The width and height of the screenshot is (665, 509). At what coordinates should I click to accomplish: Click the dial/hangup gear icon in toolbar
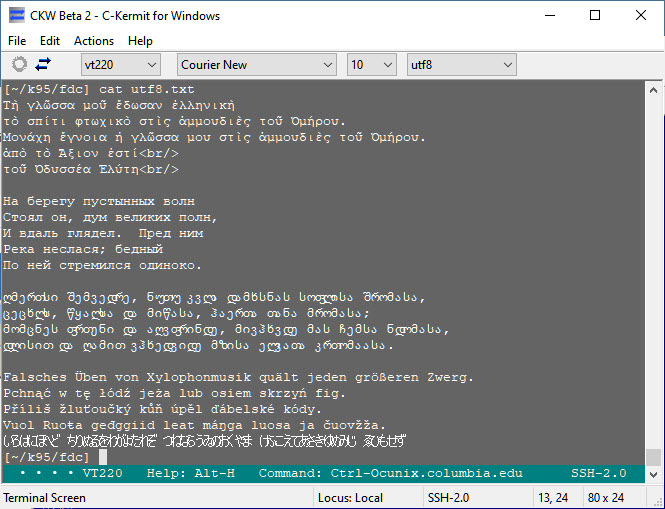click(x=18, y=65)
